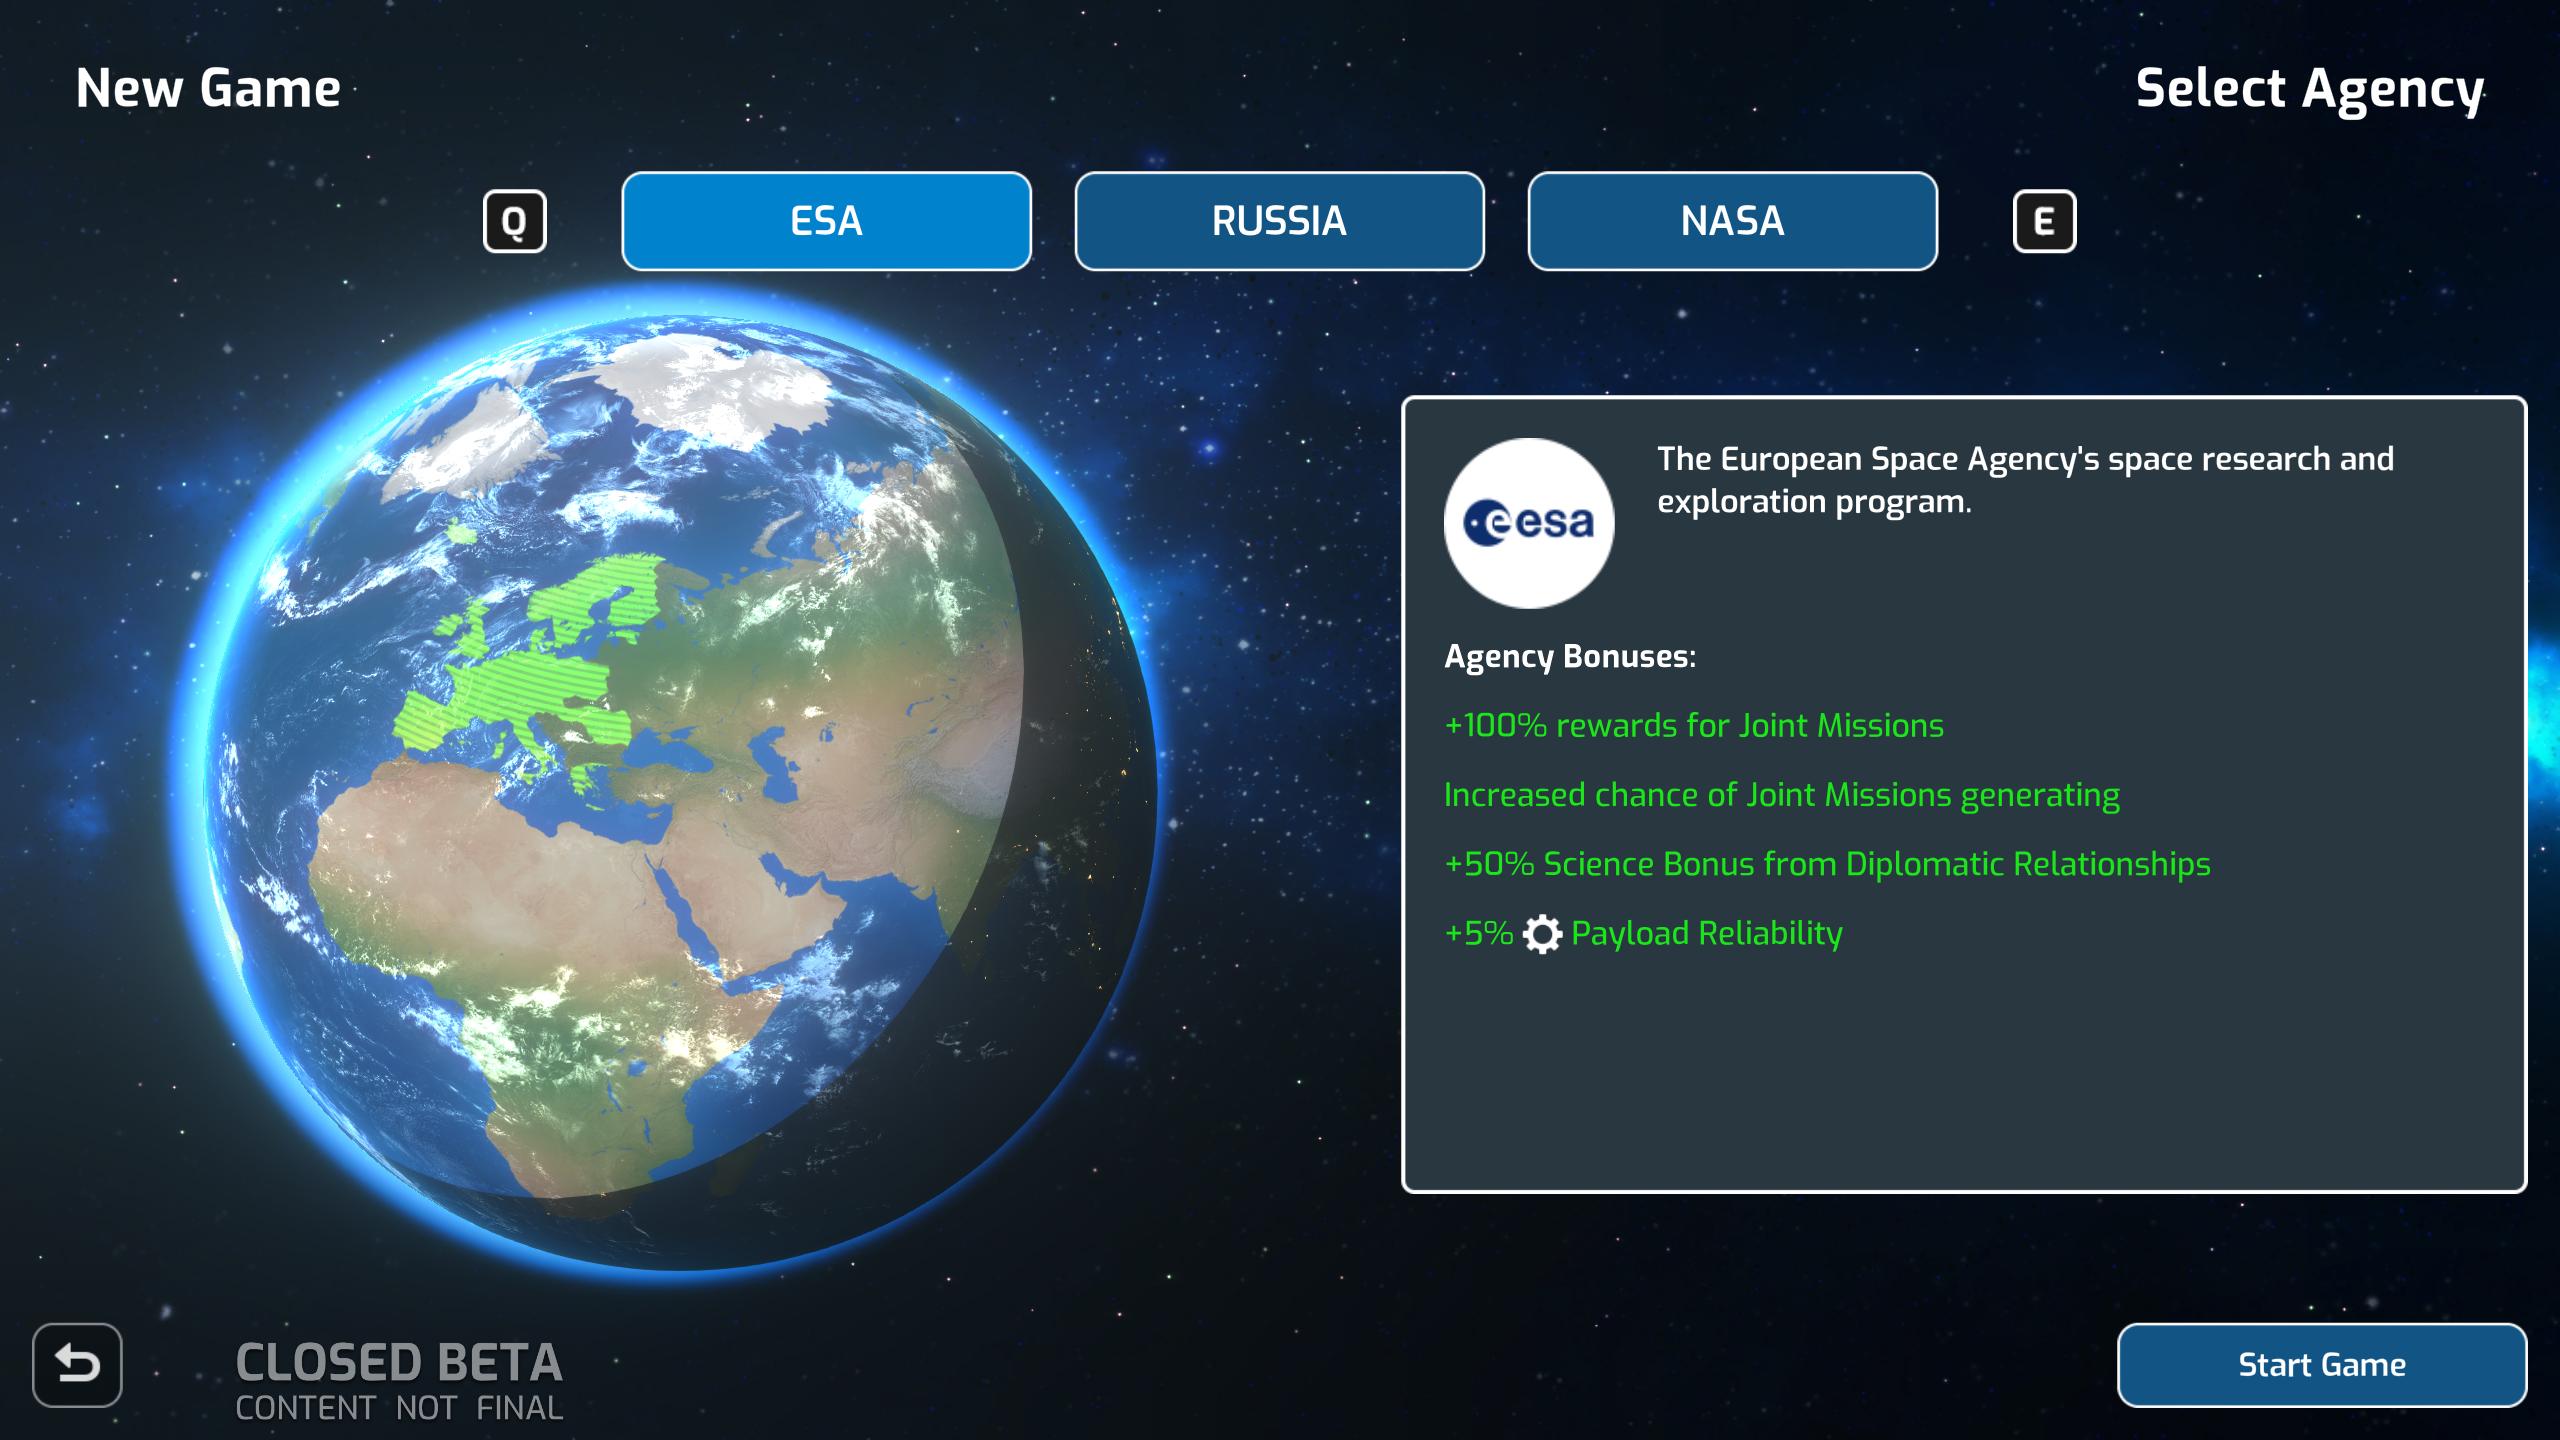
Task: Open previous agency selection Q
Action: coord(517,222)
